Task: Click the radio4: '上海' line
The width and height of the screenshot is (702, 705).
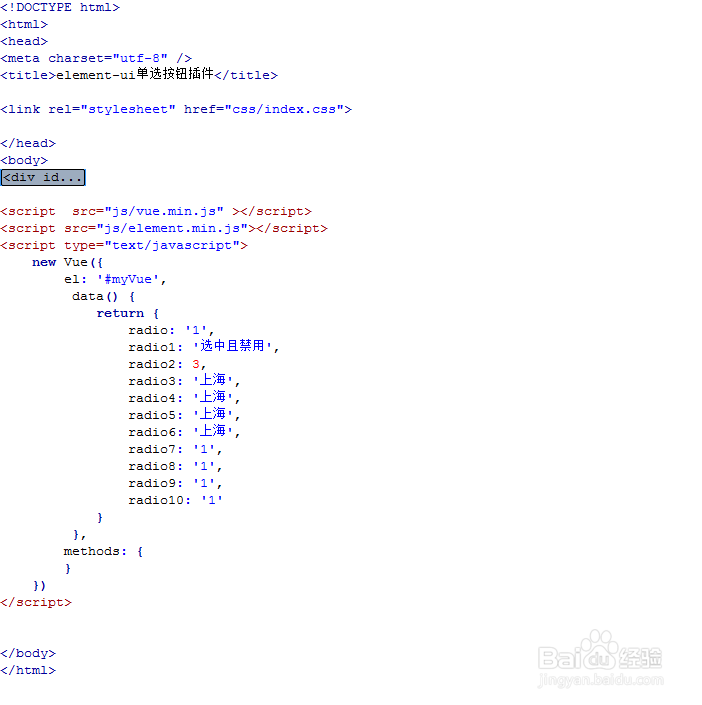Action: pyautogui.click(x=184, y=398)
